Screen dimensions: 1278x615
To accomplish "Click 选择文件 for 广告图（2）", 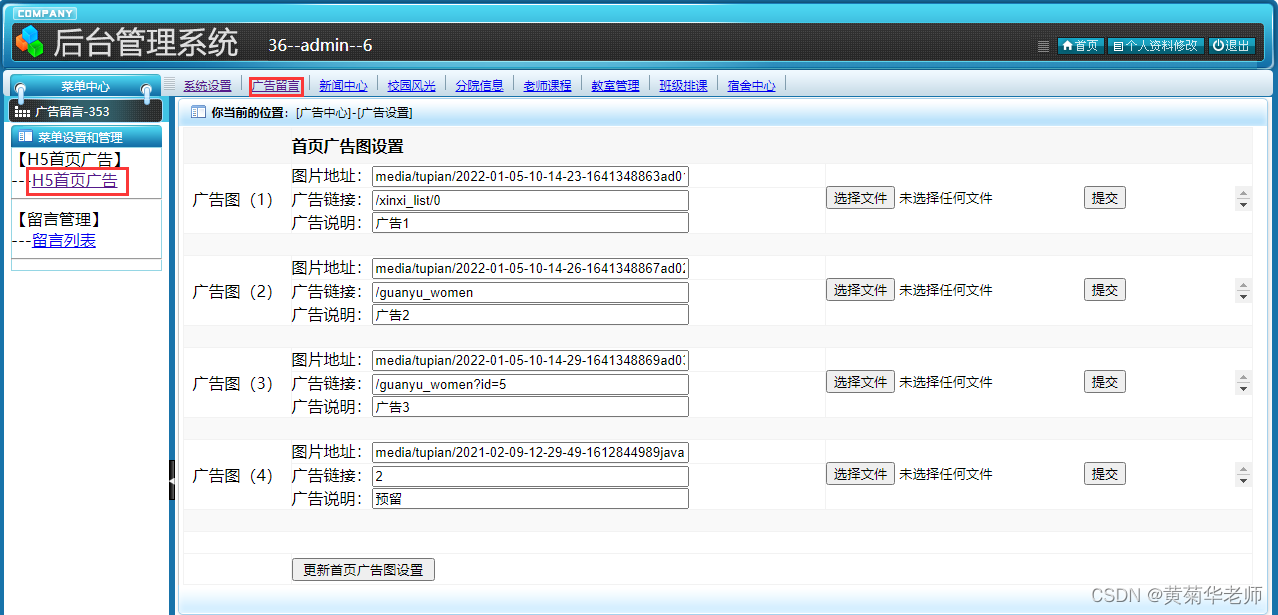I will pos(860,290).
